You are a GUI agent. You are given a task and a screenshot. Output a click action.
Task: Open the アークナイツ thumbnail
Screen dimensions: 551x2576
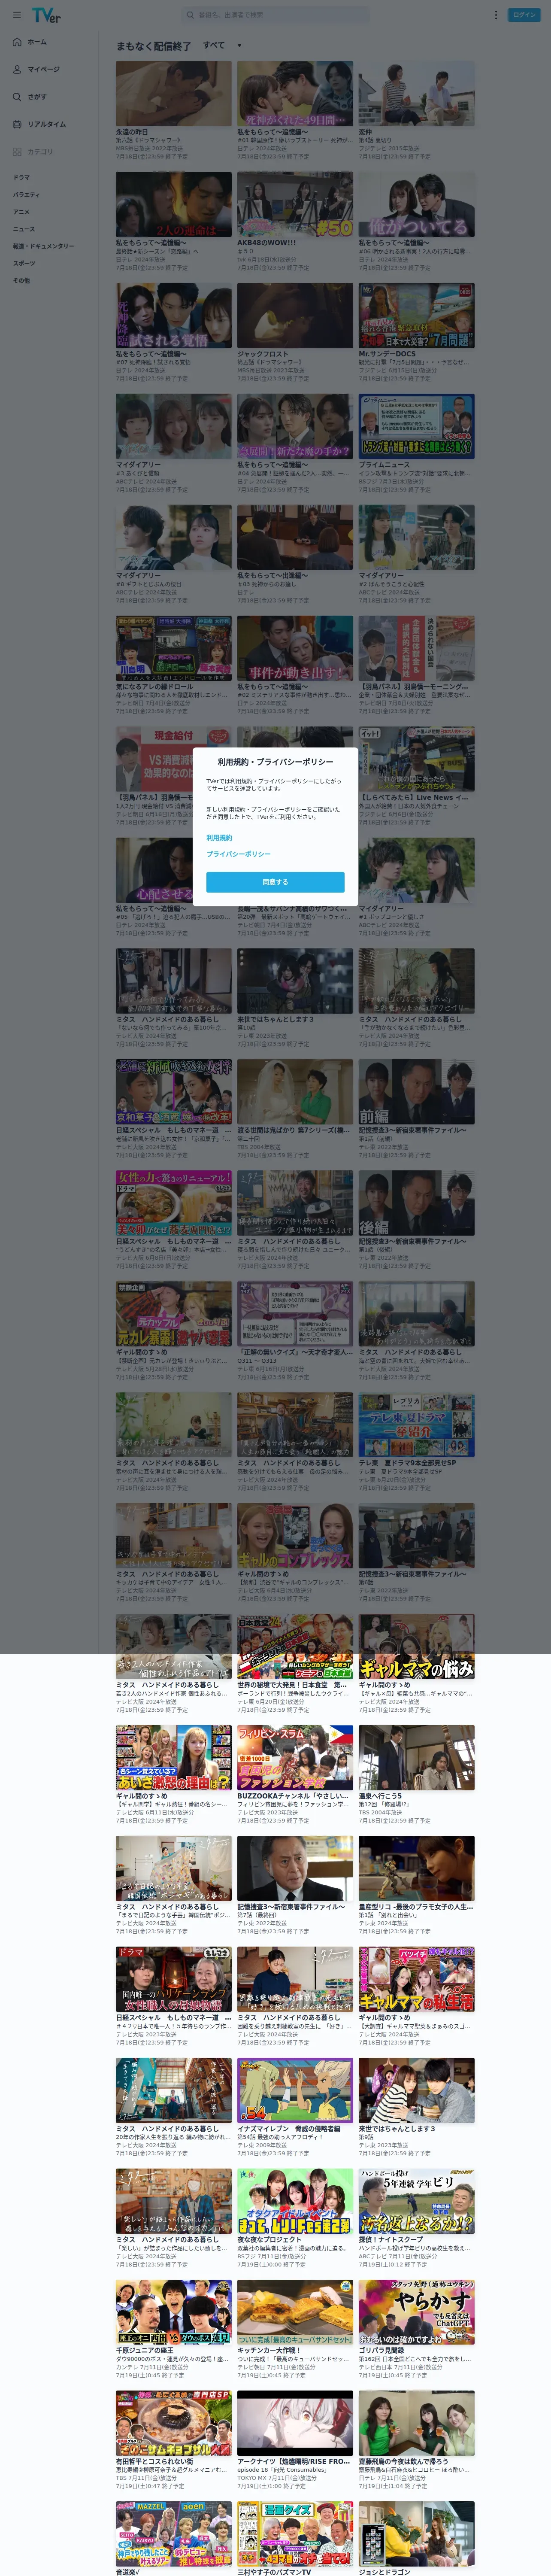click(x=295, y=2424)
